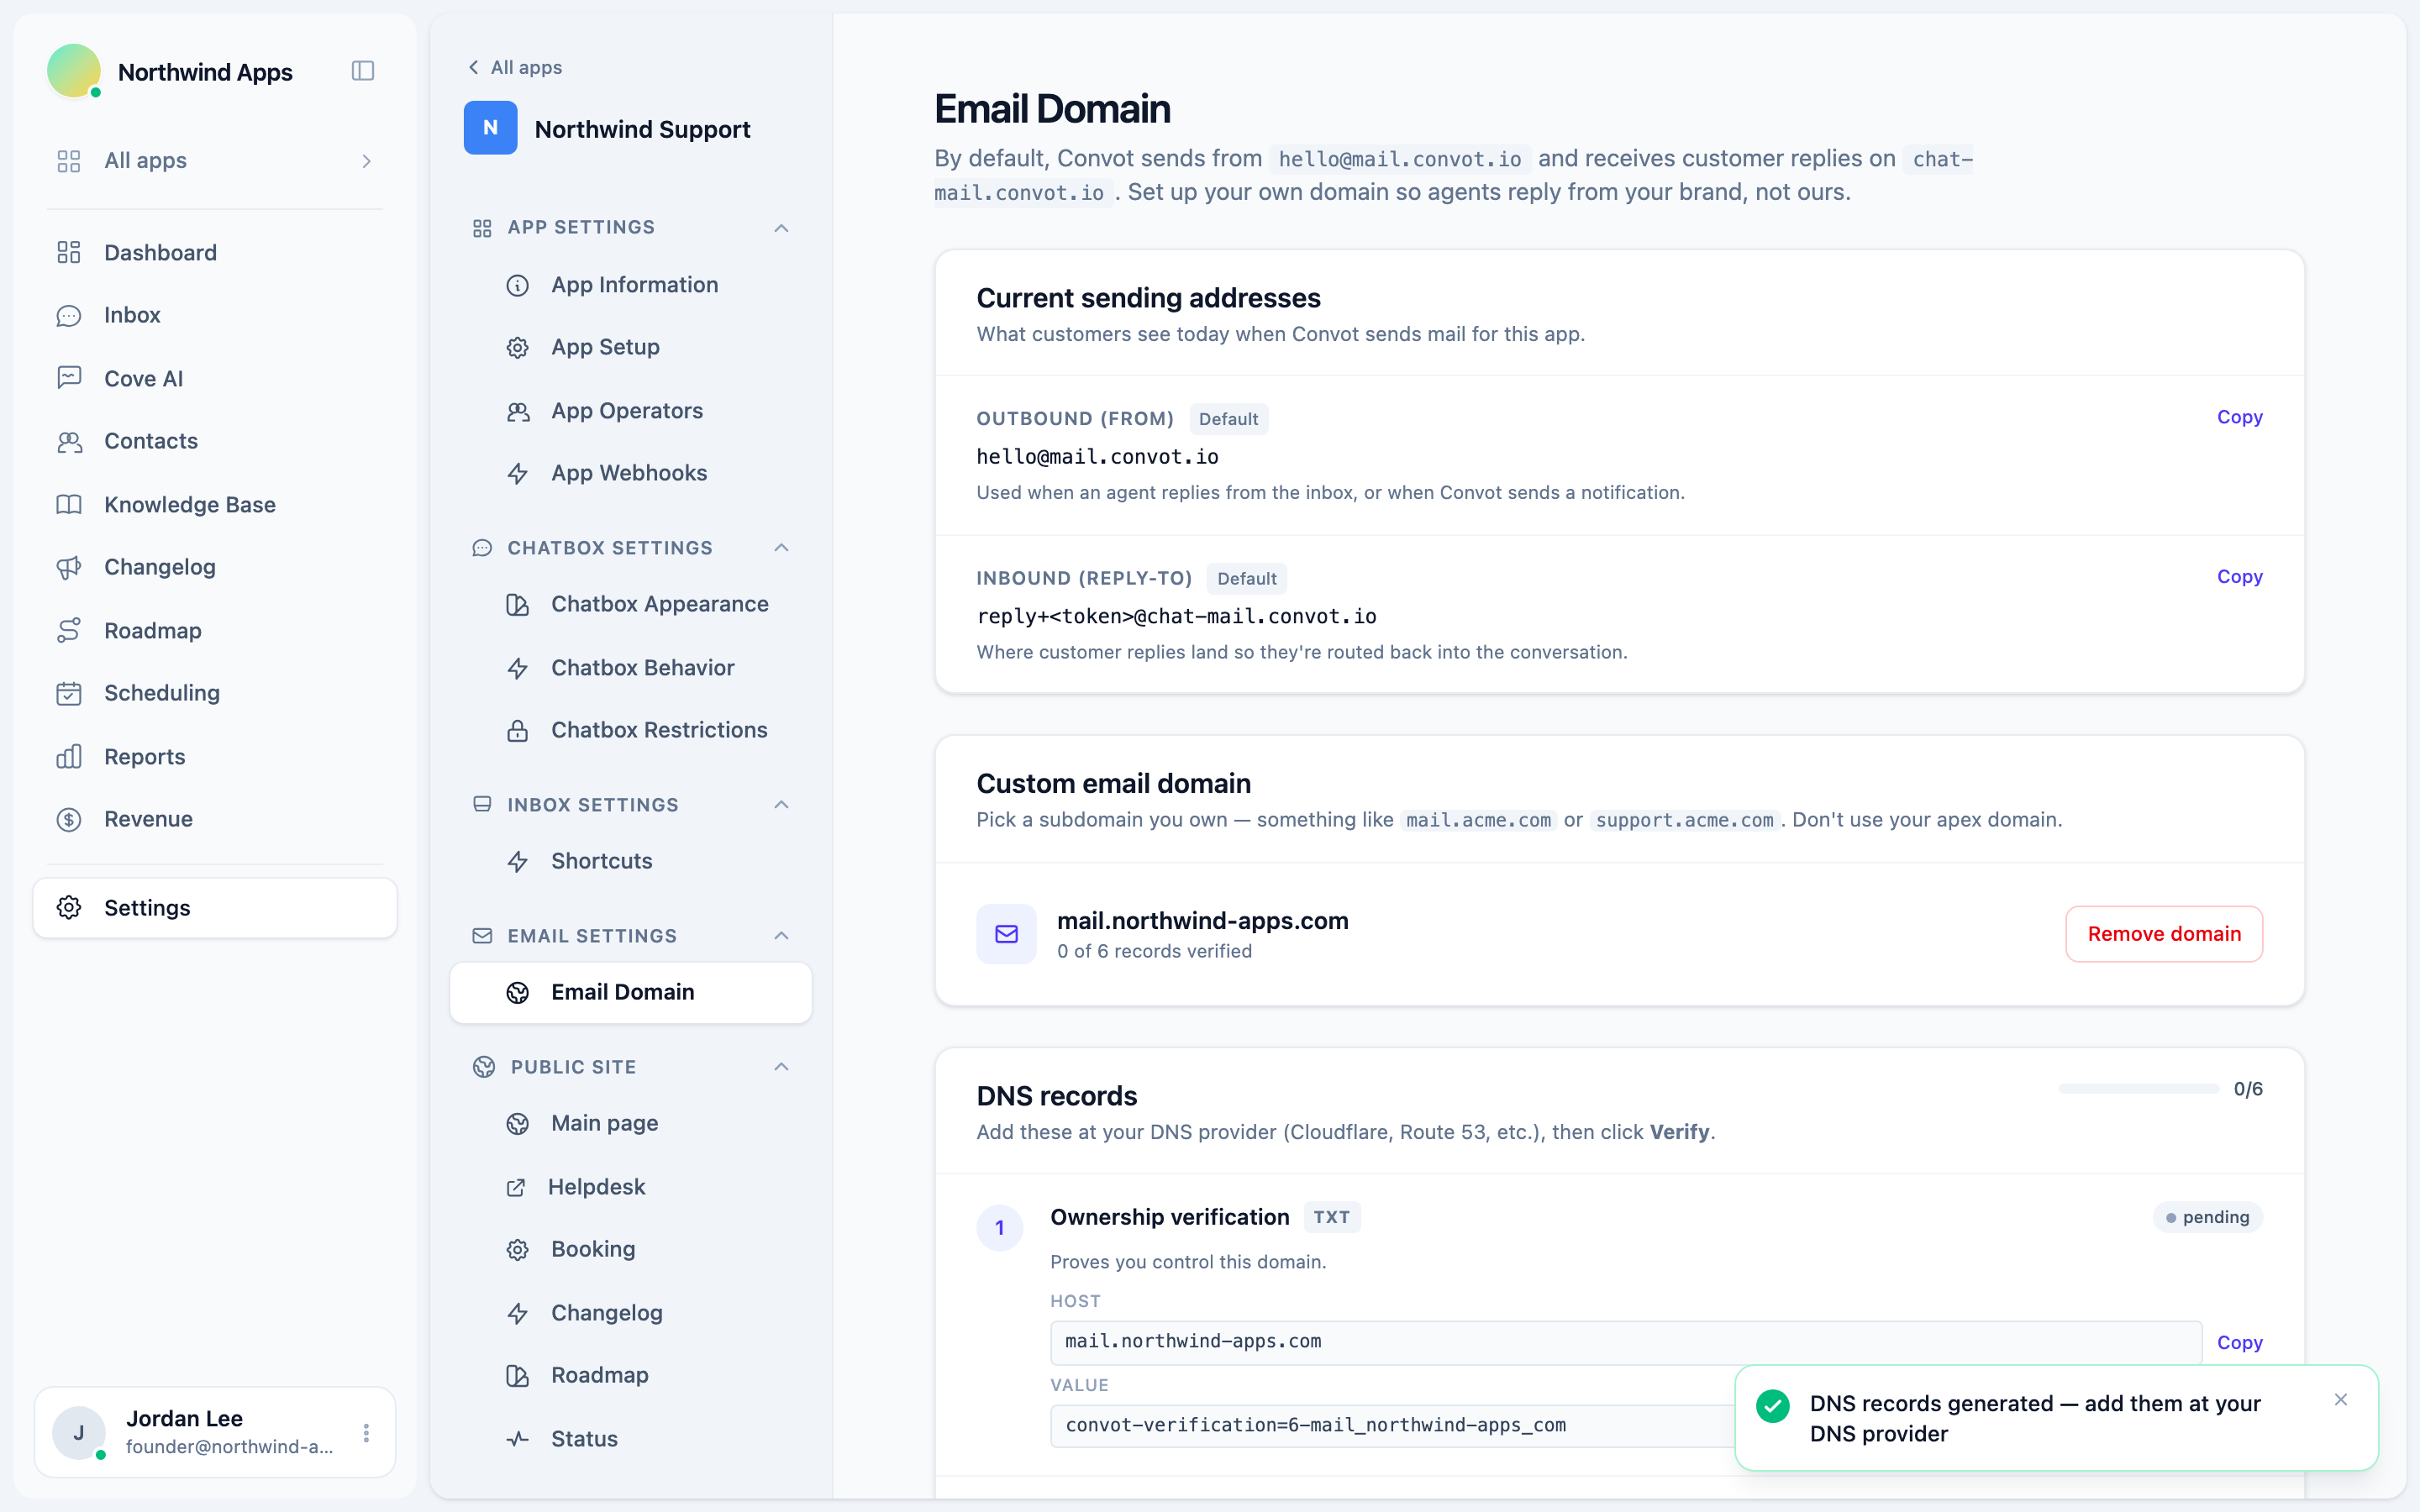Click the Northwind Apps gradient avatar
Screen dimensions: 2420x1512
pyautogui.click(x=74, y=71)
